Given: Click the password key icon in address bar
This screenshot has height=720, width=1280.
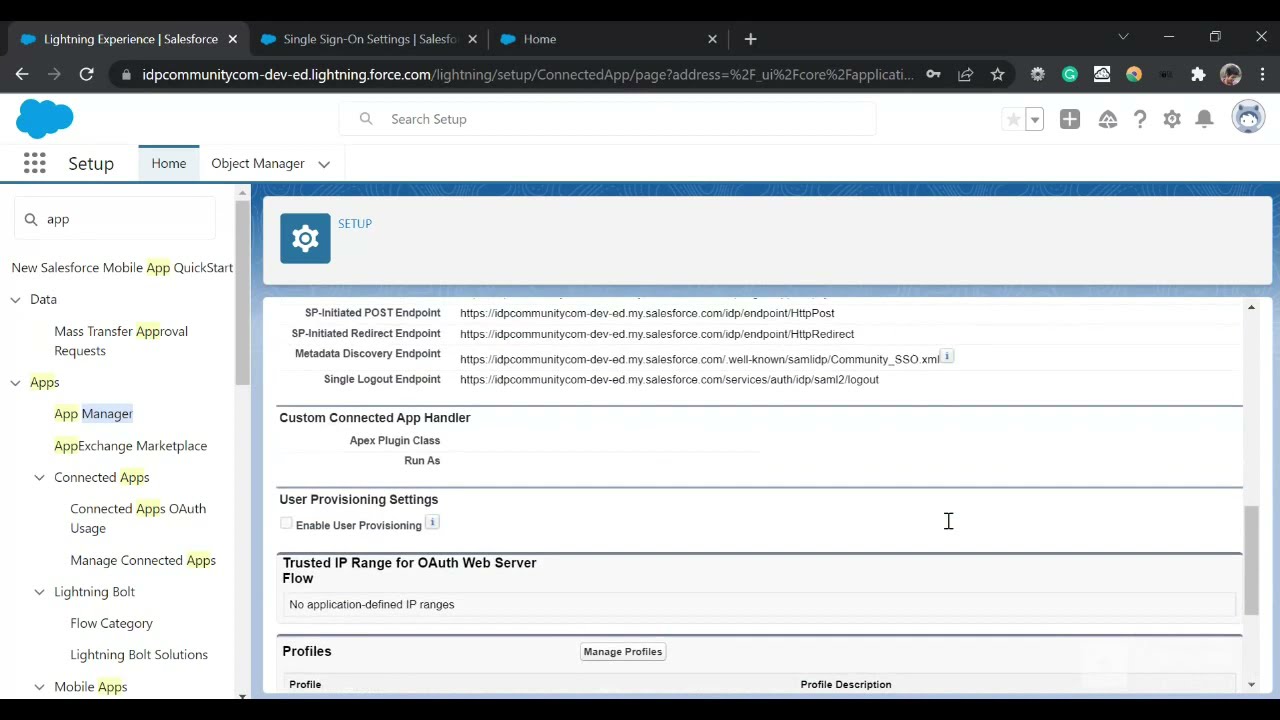Looking at the screenshot, I should (x=933, y=74).
